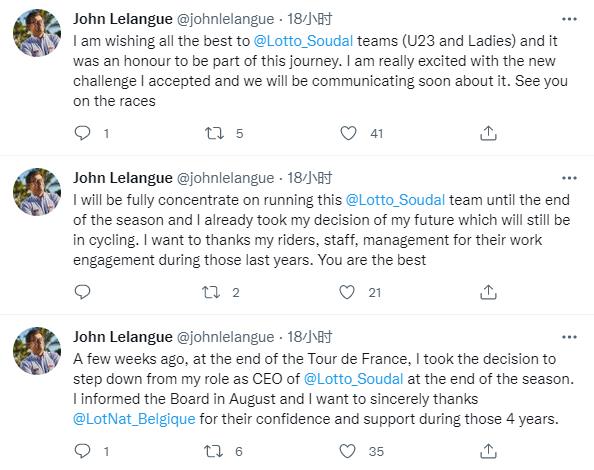
Task: Reply to the 'step down as CEO' tweet
Action: click(x=82, y=451)
